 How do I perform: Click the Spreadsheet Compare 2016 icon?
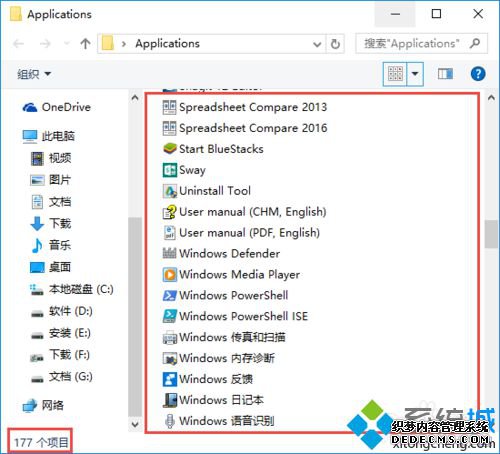click(x=169, y=128)
